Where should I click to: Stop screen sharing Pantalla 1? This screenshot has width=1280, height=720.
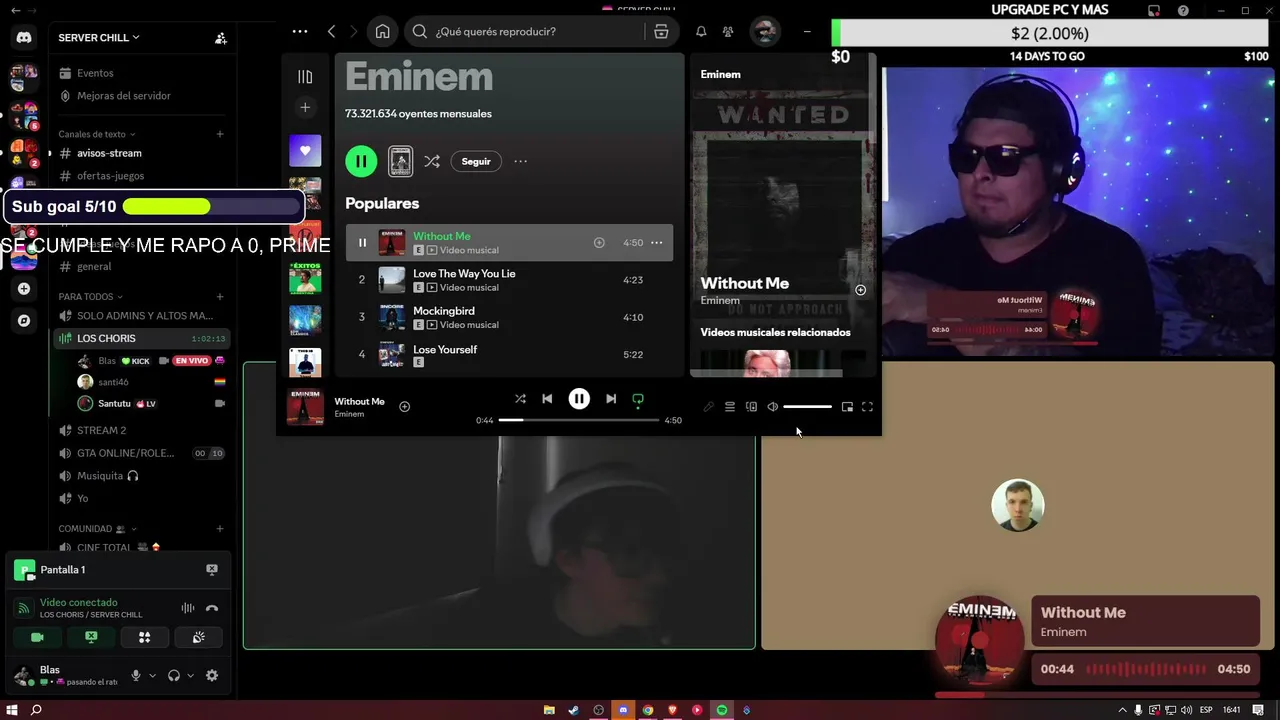pyautogui.click(x=212, y=569)
